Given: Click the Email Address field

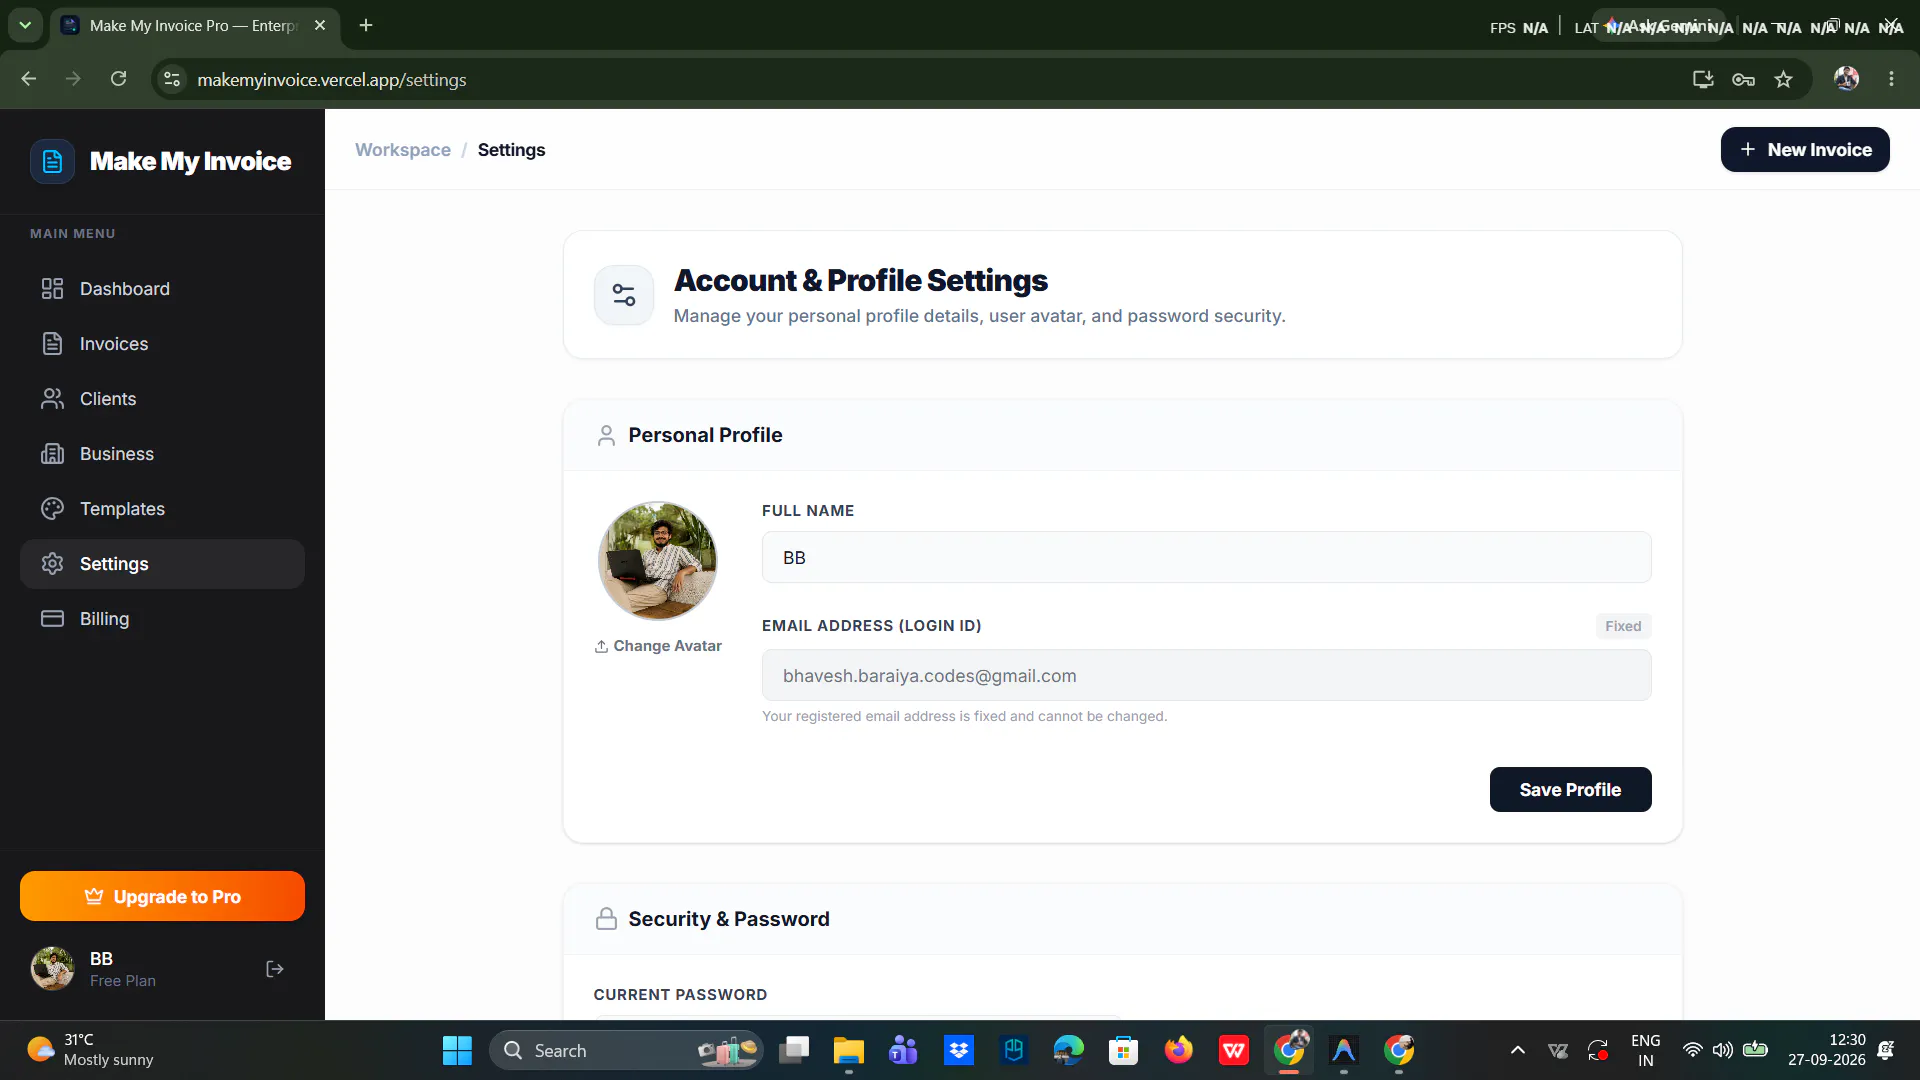Looking at the screenshot, I should (x=1206, y=675).
